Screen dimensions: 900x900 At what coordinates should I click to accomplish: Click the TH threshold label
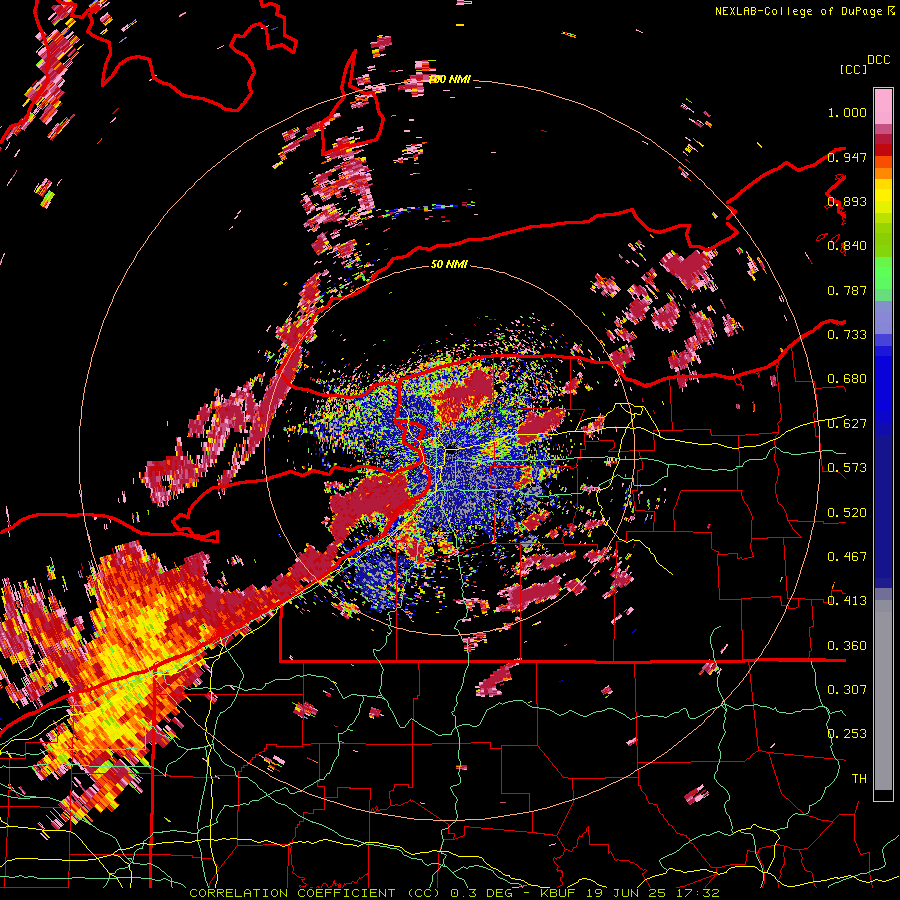(859, 779)
